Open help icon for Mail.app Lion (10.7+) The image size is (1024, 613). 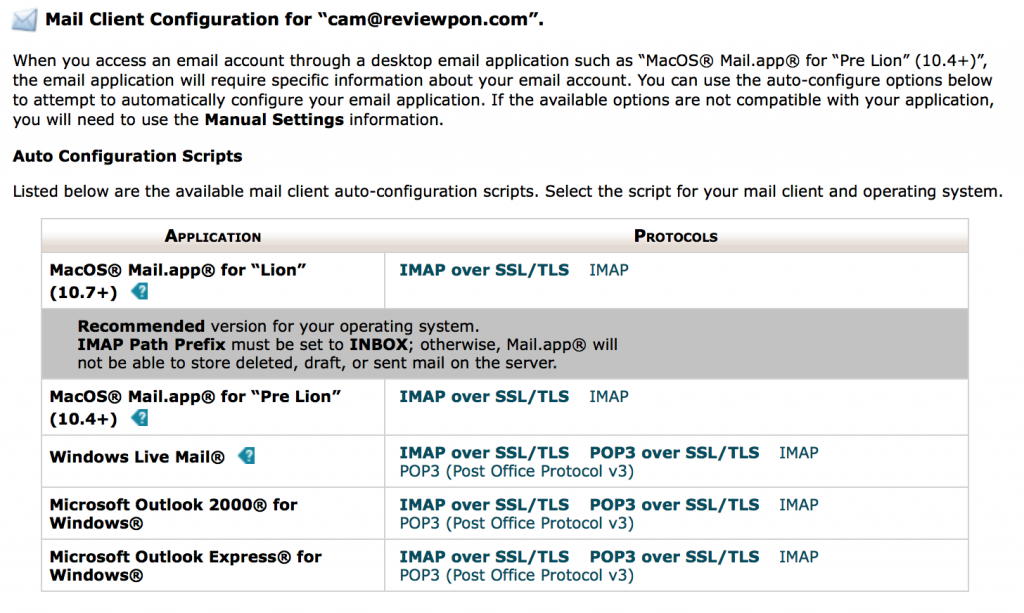click(x=140, y=291)
